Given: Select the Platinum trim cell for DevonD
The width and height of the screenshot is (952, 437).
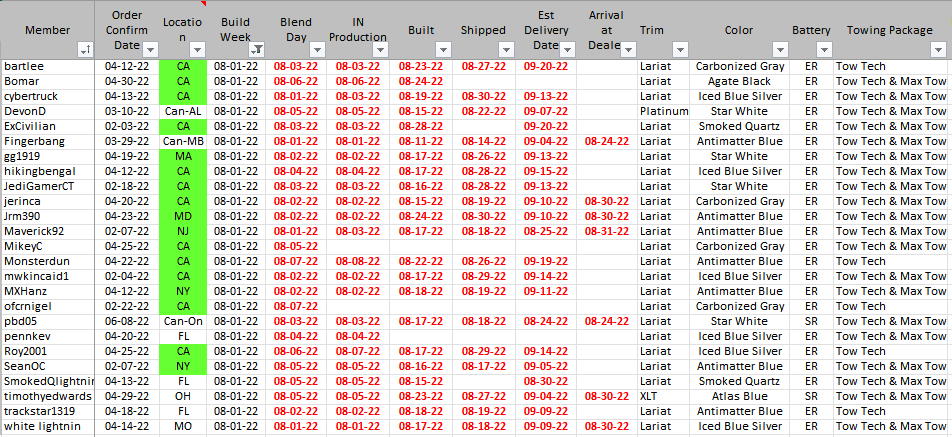Looking at the screenshot, I should coord(664,111).
